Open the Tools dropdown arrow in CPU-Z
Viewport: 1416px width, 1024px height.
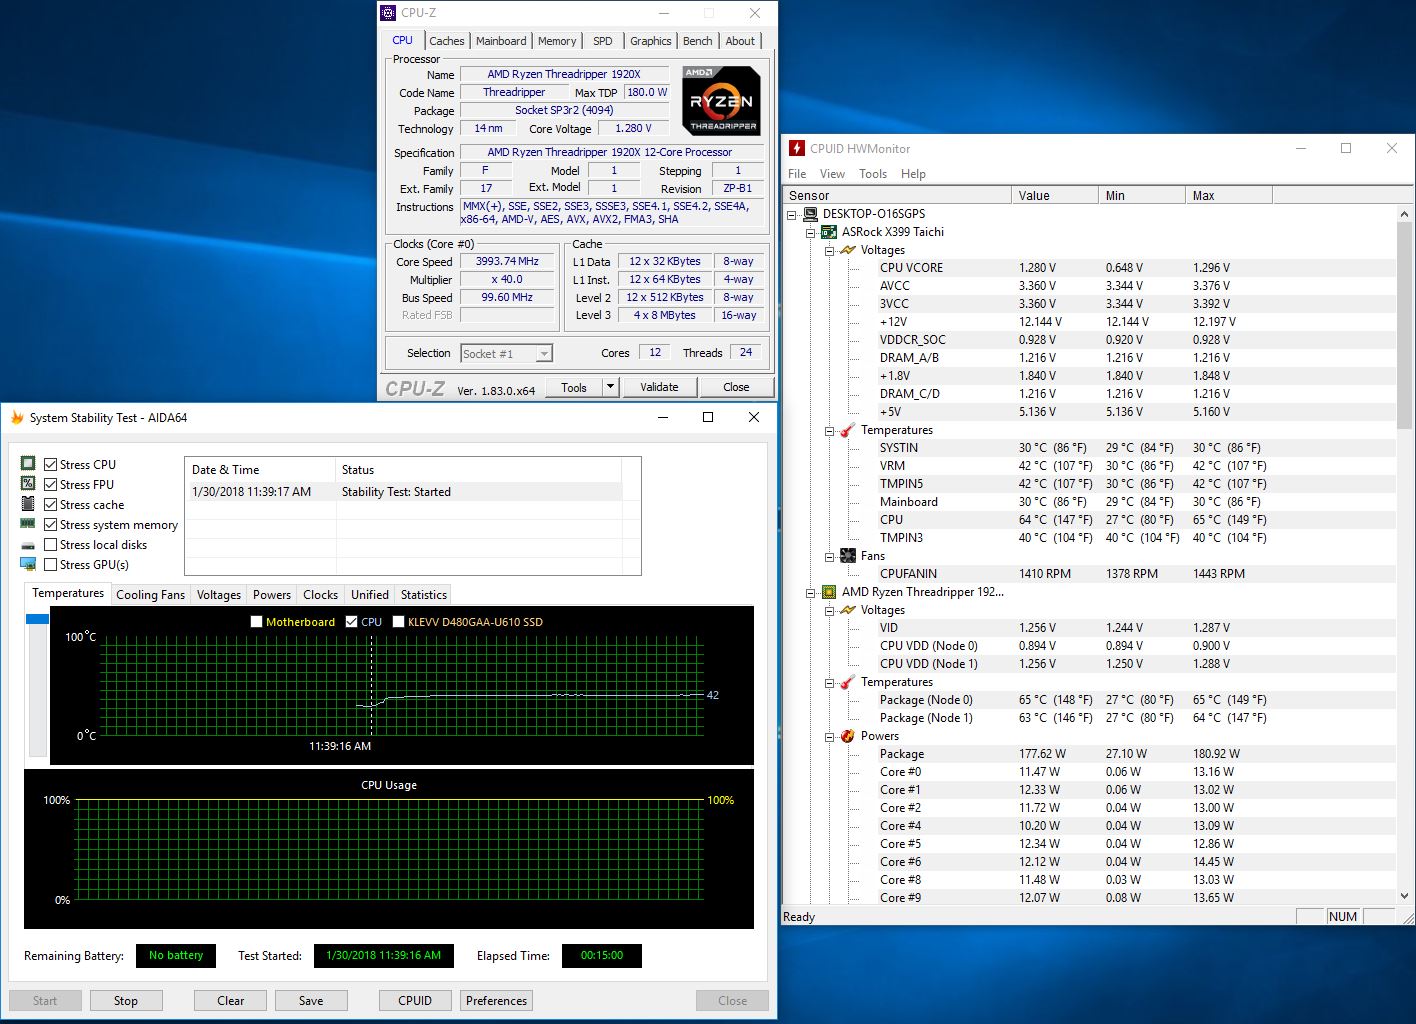610,387
